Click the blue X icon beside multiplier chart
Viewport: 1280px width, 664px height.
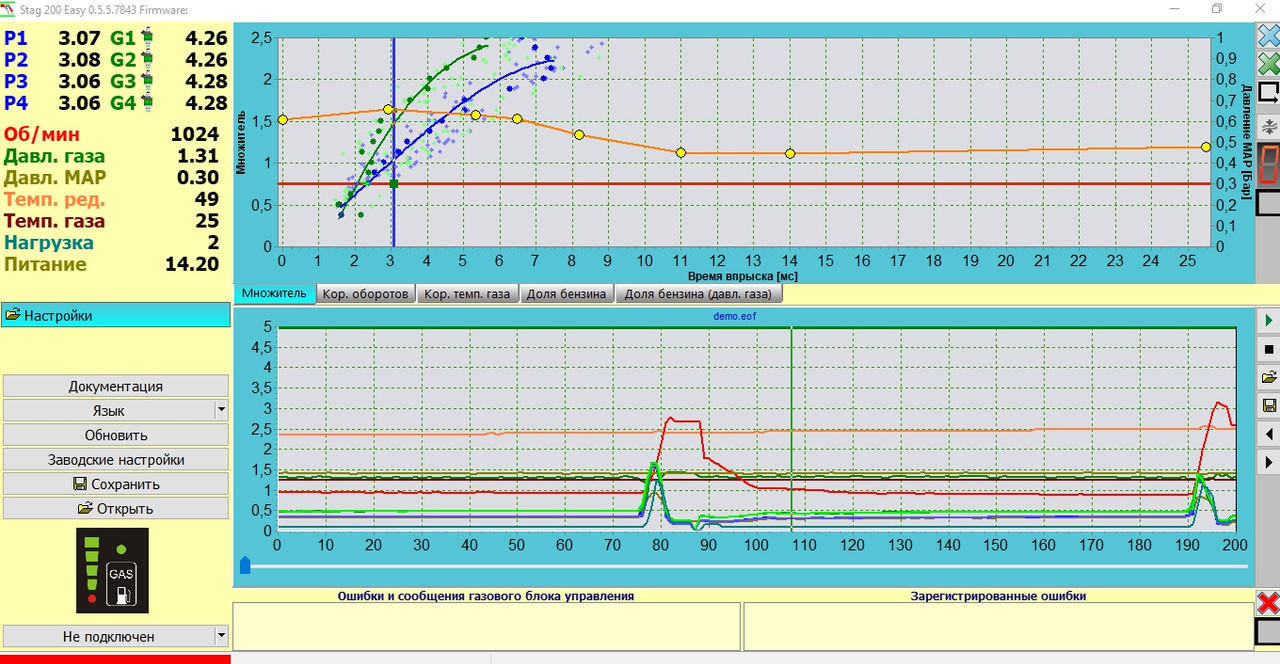click(1268, 38)
